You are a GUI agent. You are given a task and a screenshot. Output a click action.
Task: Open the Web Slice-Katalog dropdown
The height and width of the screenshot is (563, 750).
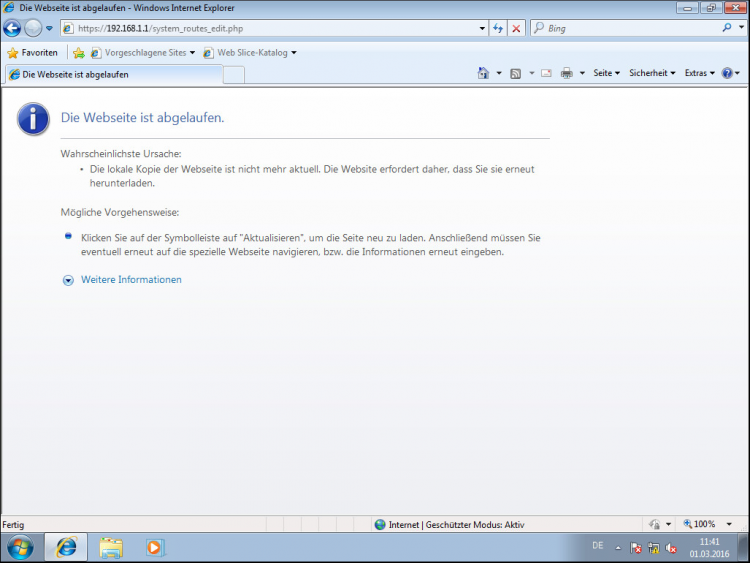(250, 53)
